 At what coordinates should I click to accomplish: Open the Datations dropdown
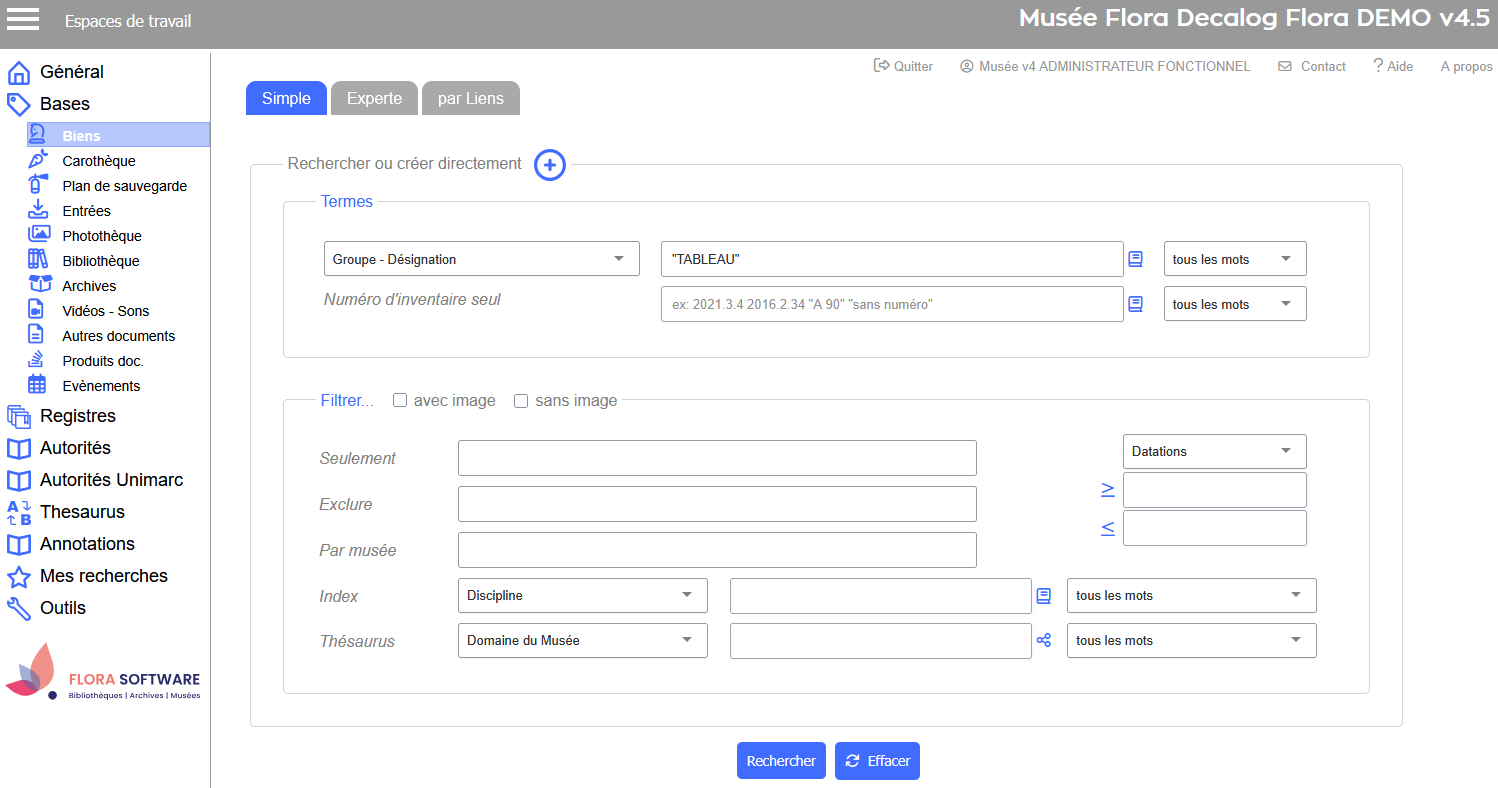click(1214, 451)
